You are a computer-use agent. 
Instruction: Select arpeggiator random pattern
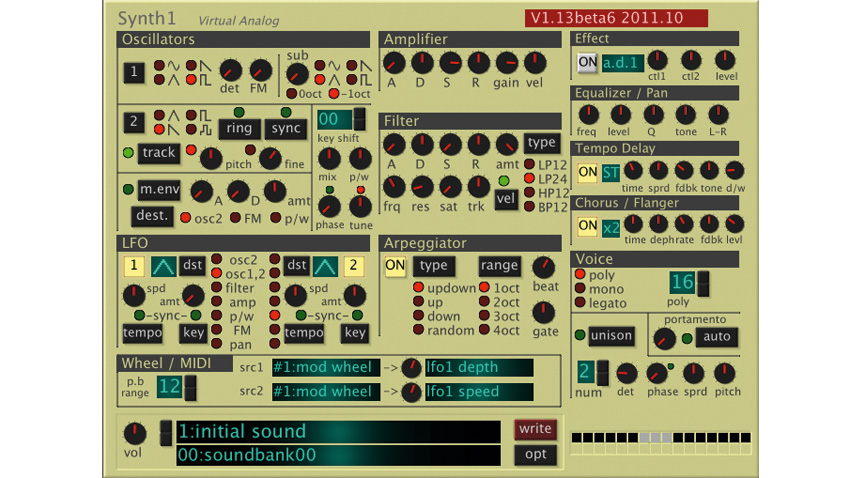418,330
